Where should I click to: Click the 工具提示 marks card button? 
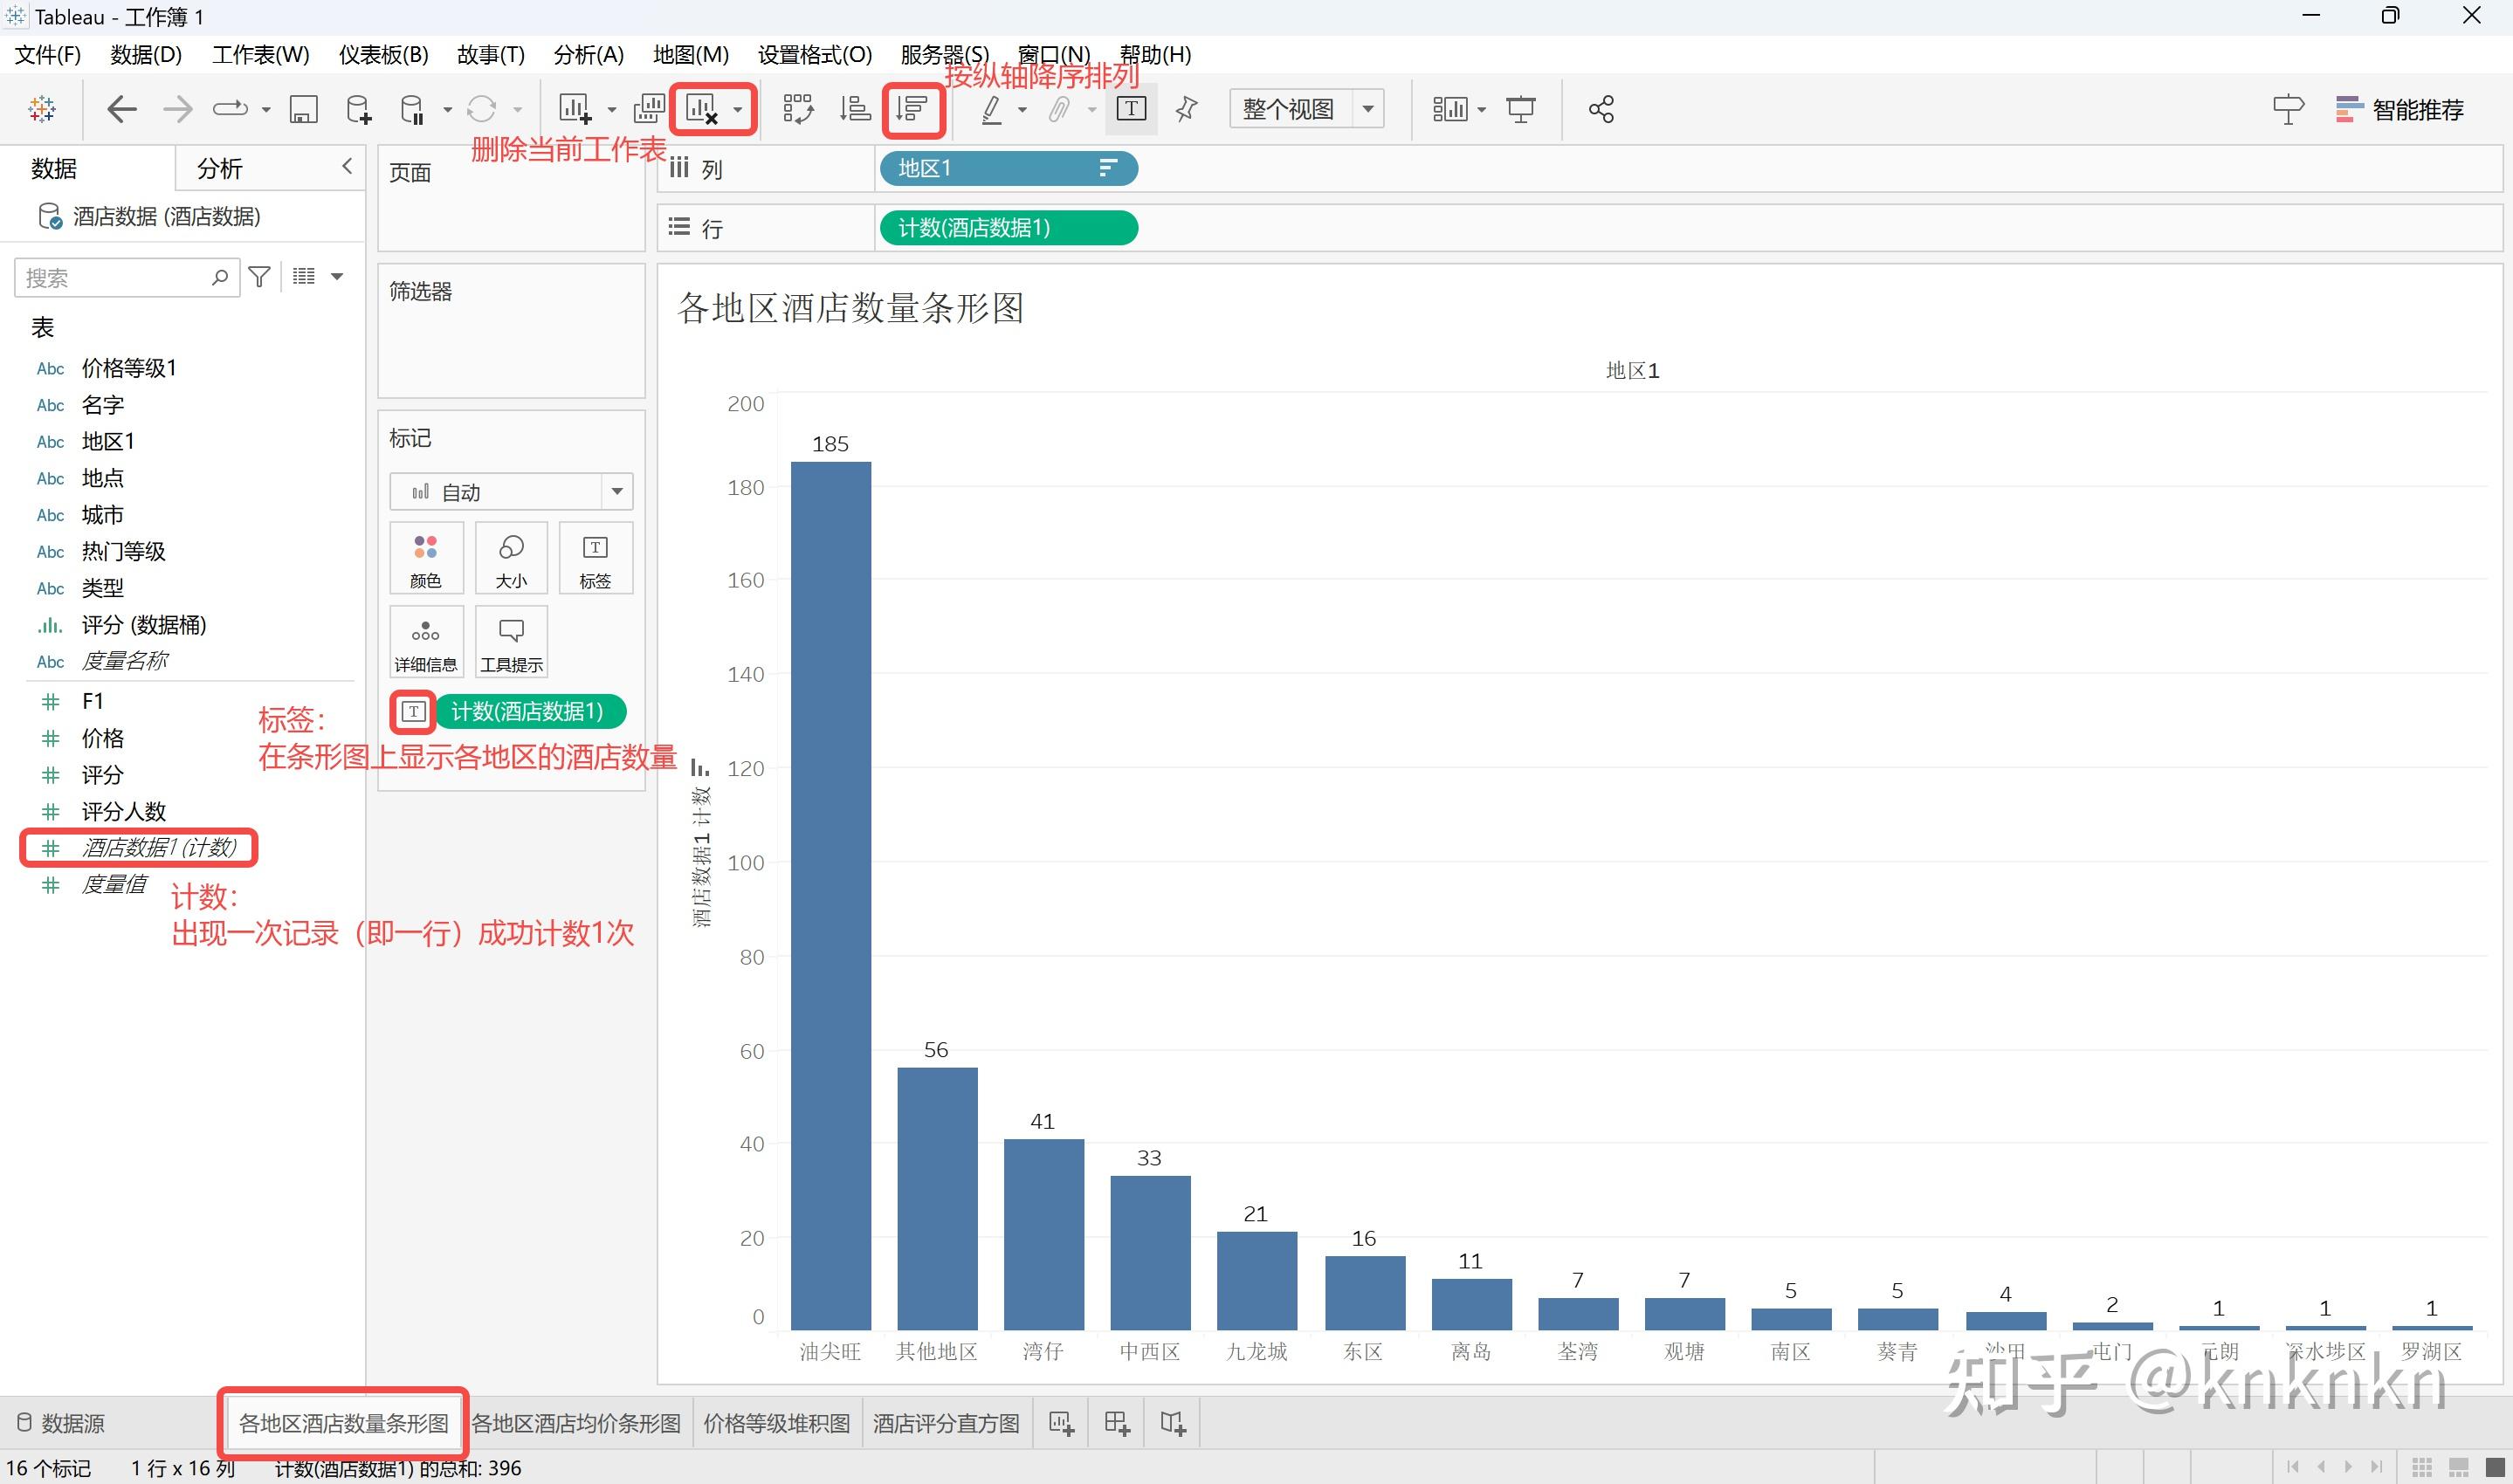pyautogui.click(x=511, y=642)
